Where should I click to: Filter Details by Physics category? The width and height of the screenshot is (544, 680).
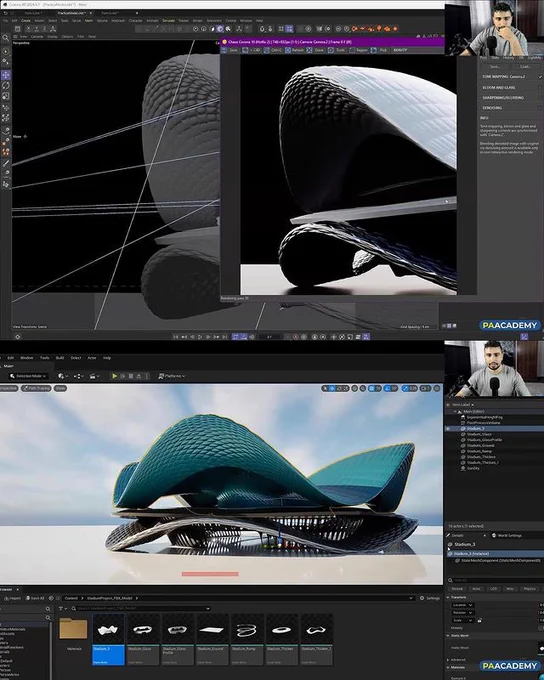529,589
